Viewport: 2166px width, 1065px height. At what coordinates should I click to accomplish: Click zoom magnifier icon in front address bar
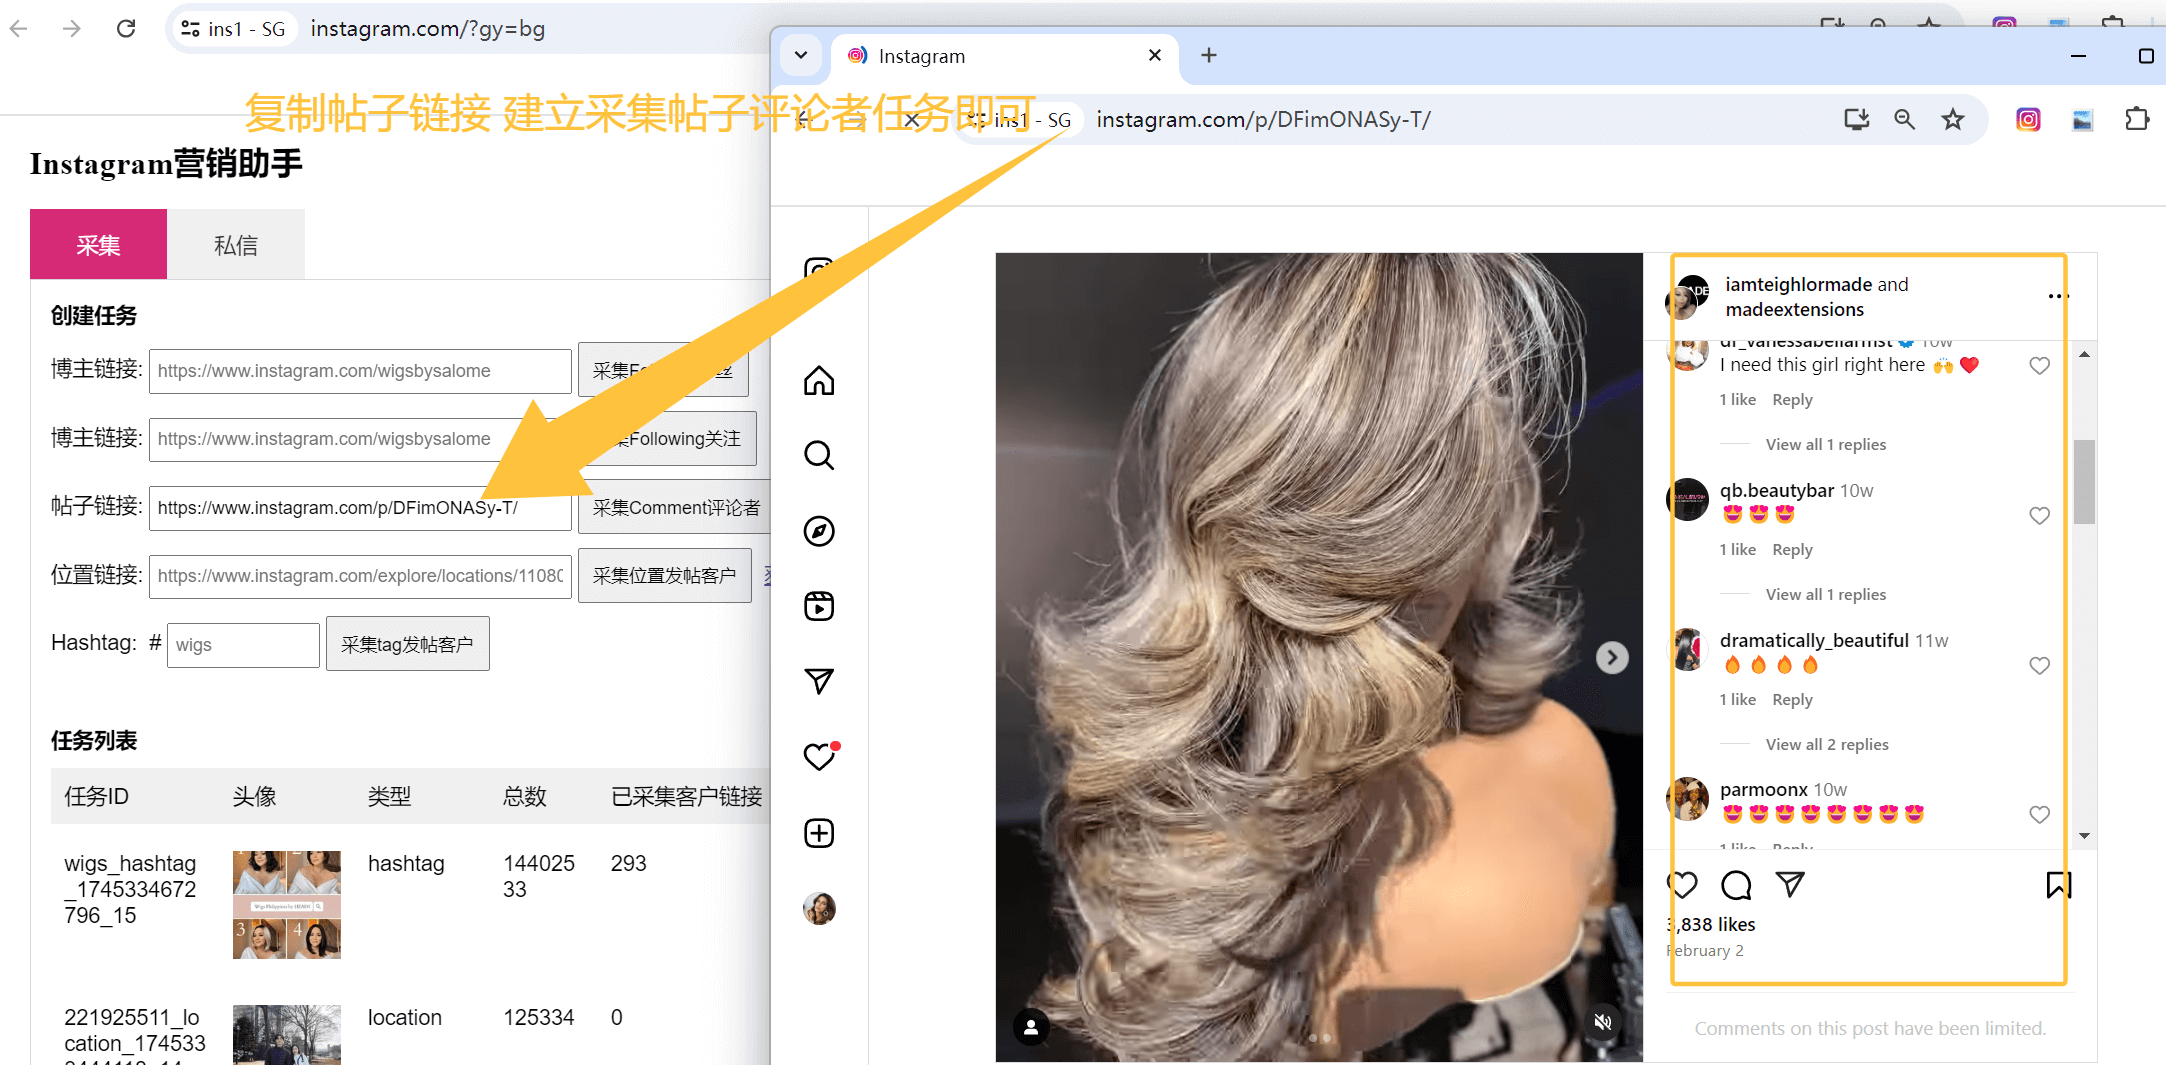coord(1905,120)
